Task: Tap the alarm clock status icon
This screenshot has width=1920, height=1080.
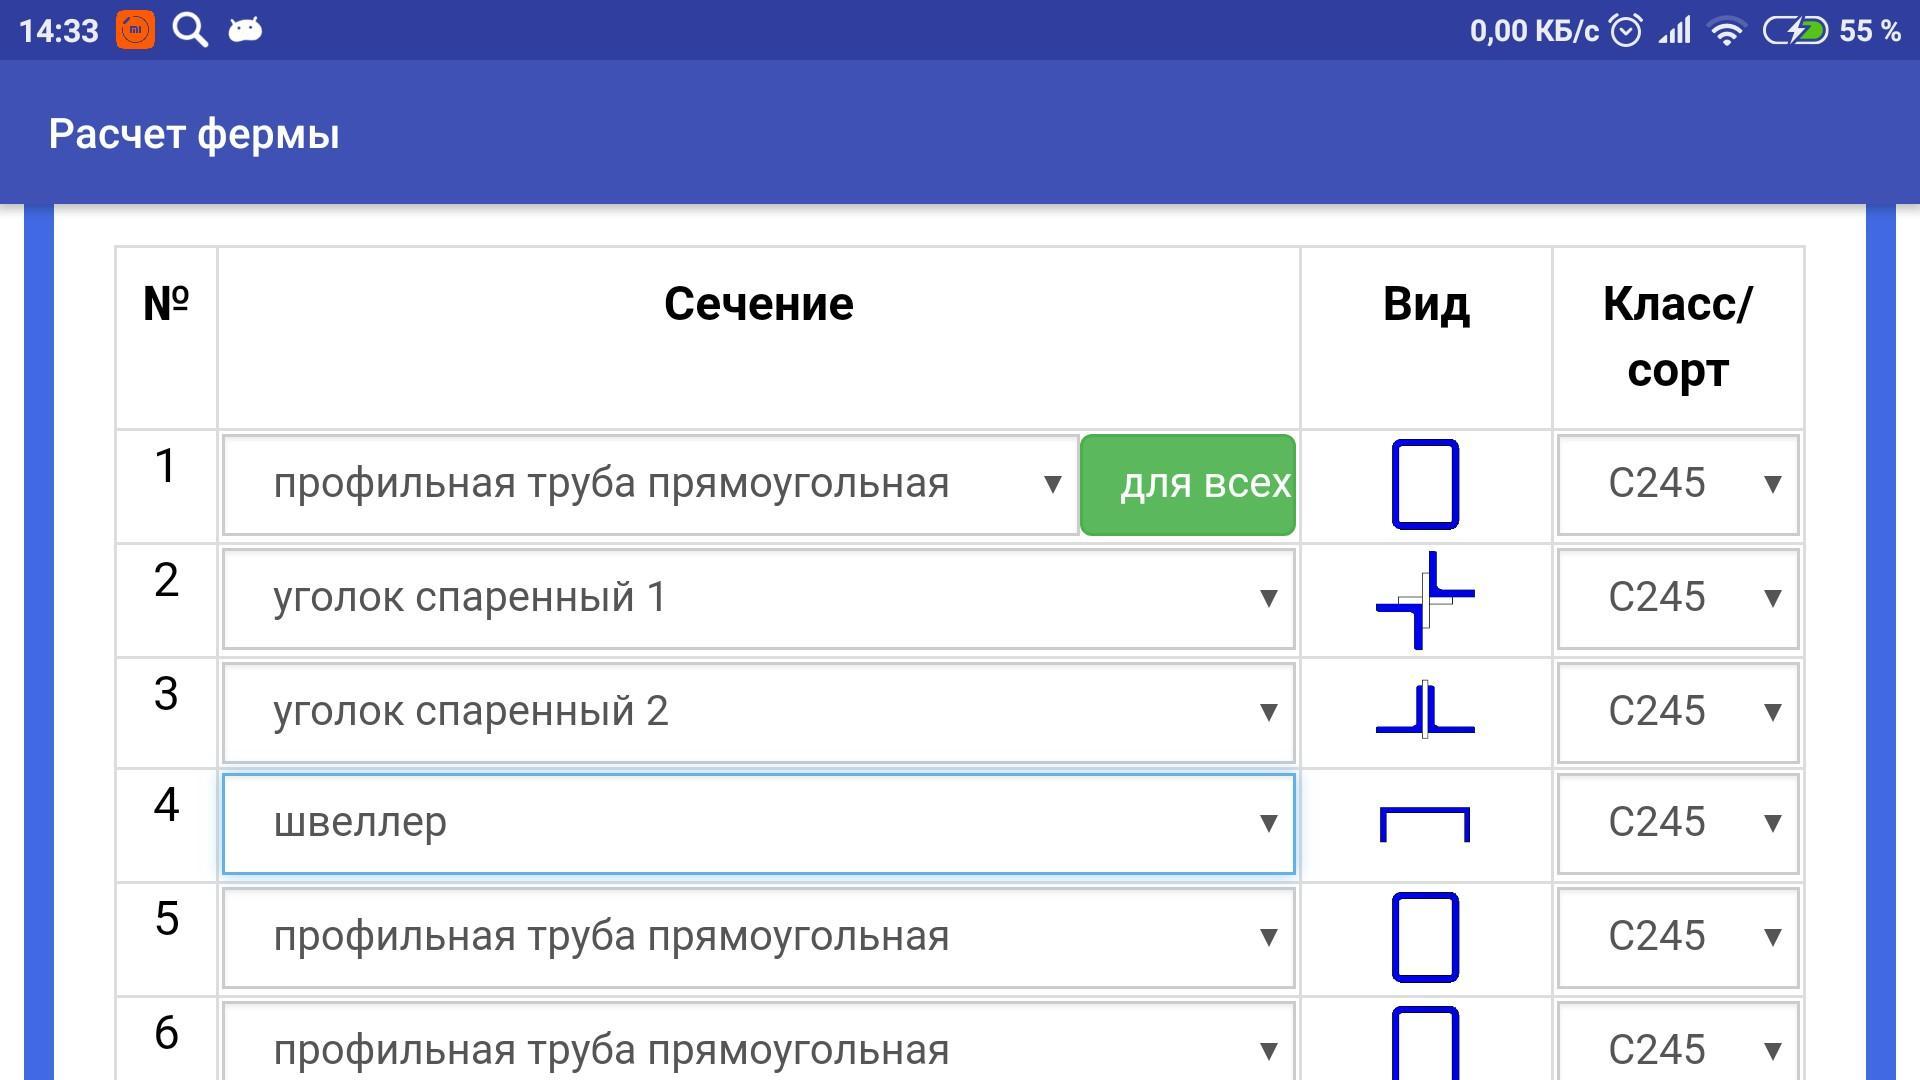Action: pyautogui.click(x=1626, y=31)
